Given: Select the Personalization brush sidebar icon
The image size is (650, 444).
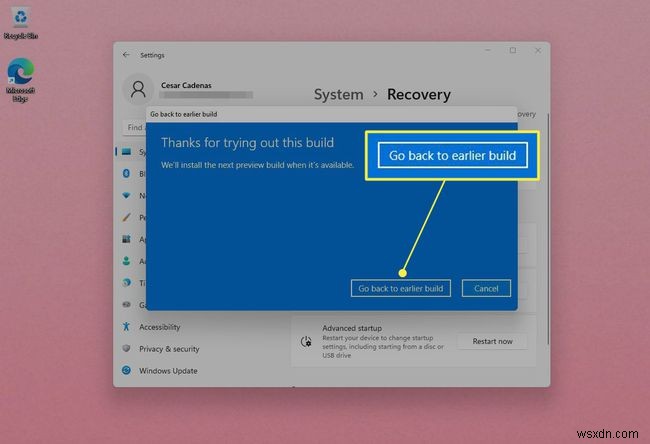Looking at the screenshot, I should point(126,217).
